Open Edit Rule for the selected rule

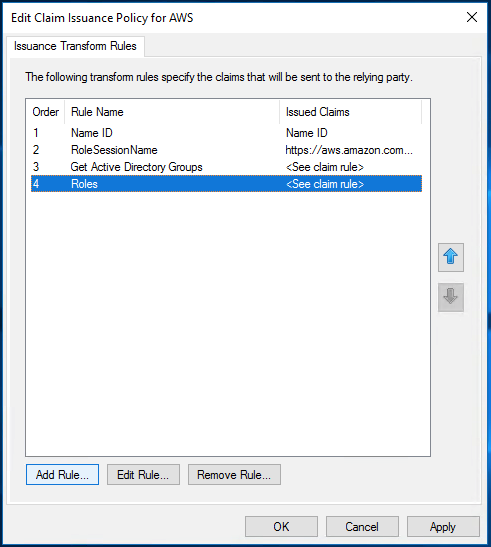[143, 474]
